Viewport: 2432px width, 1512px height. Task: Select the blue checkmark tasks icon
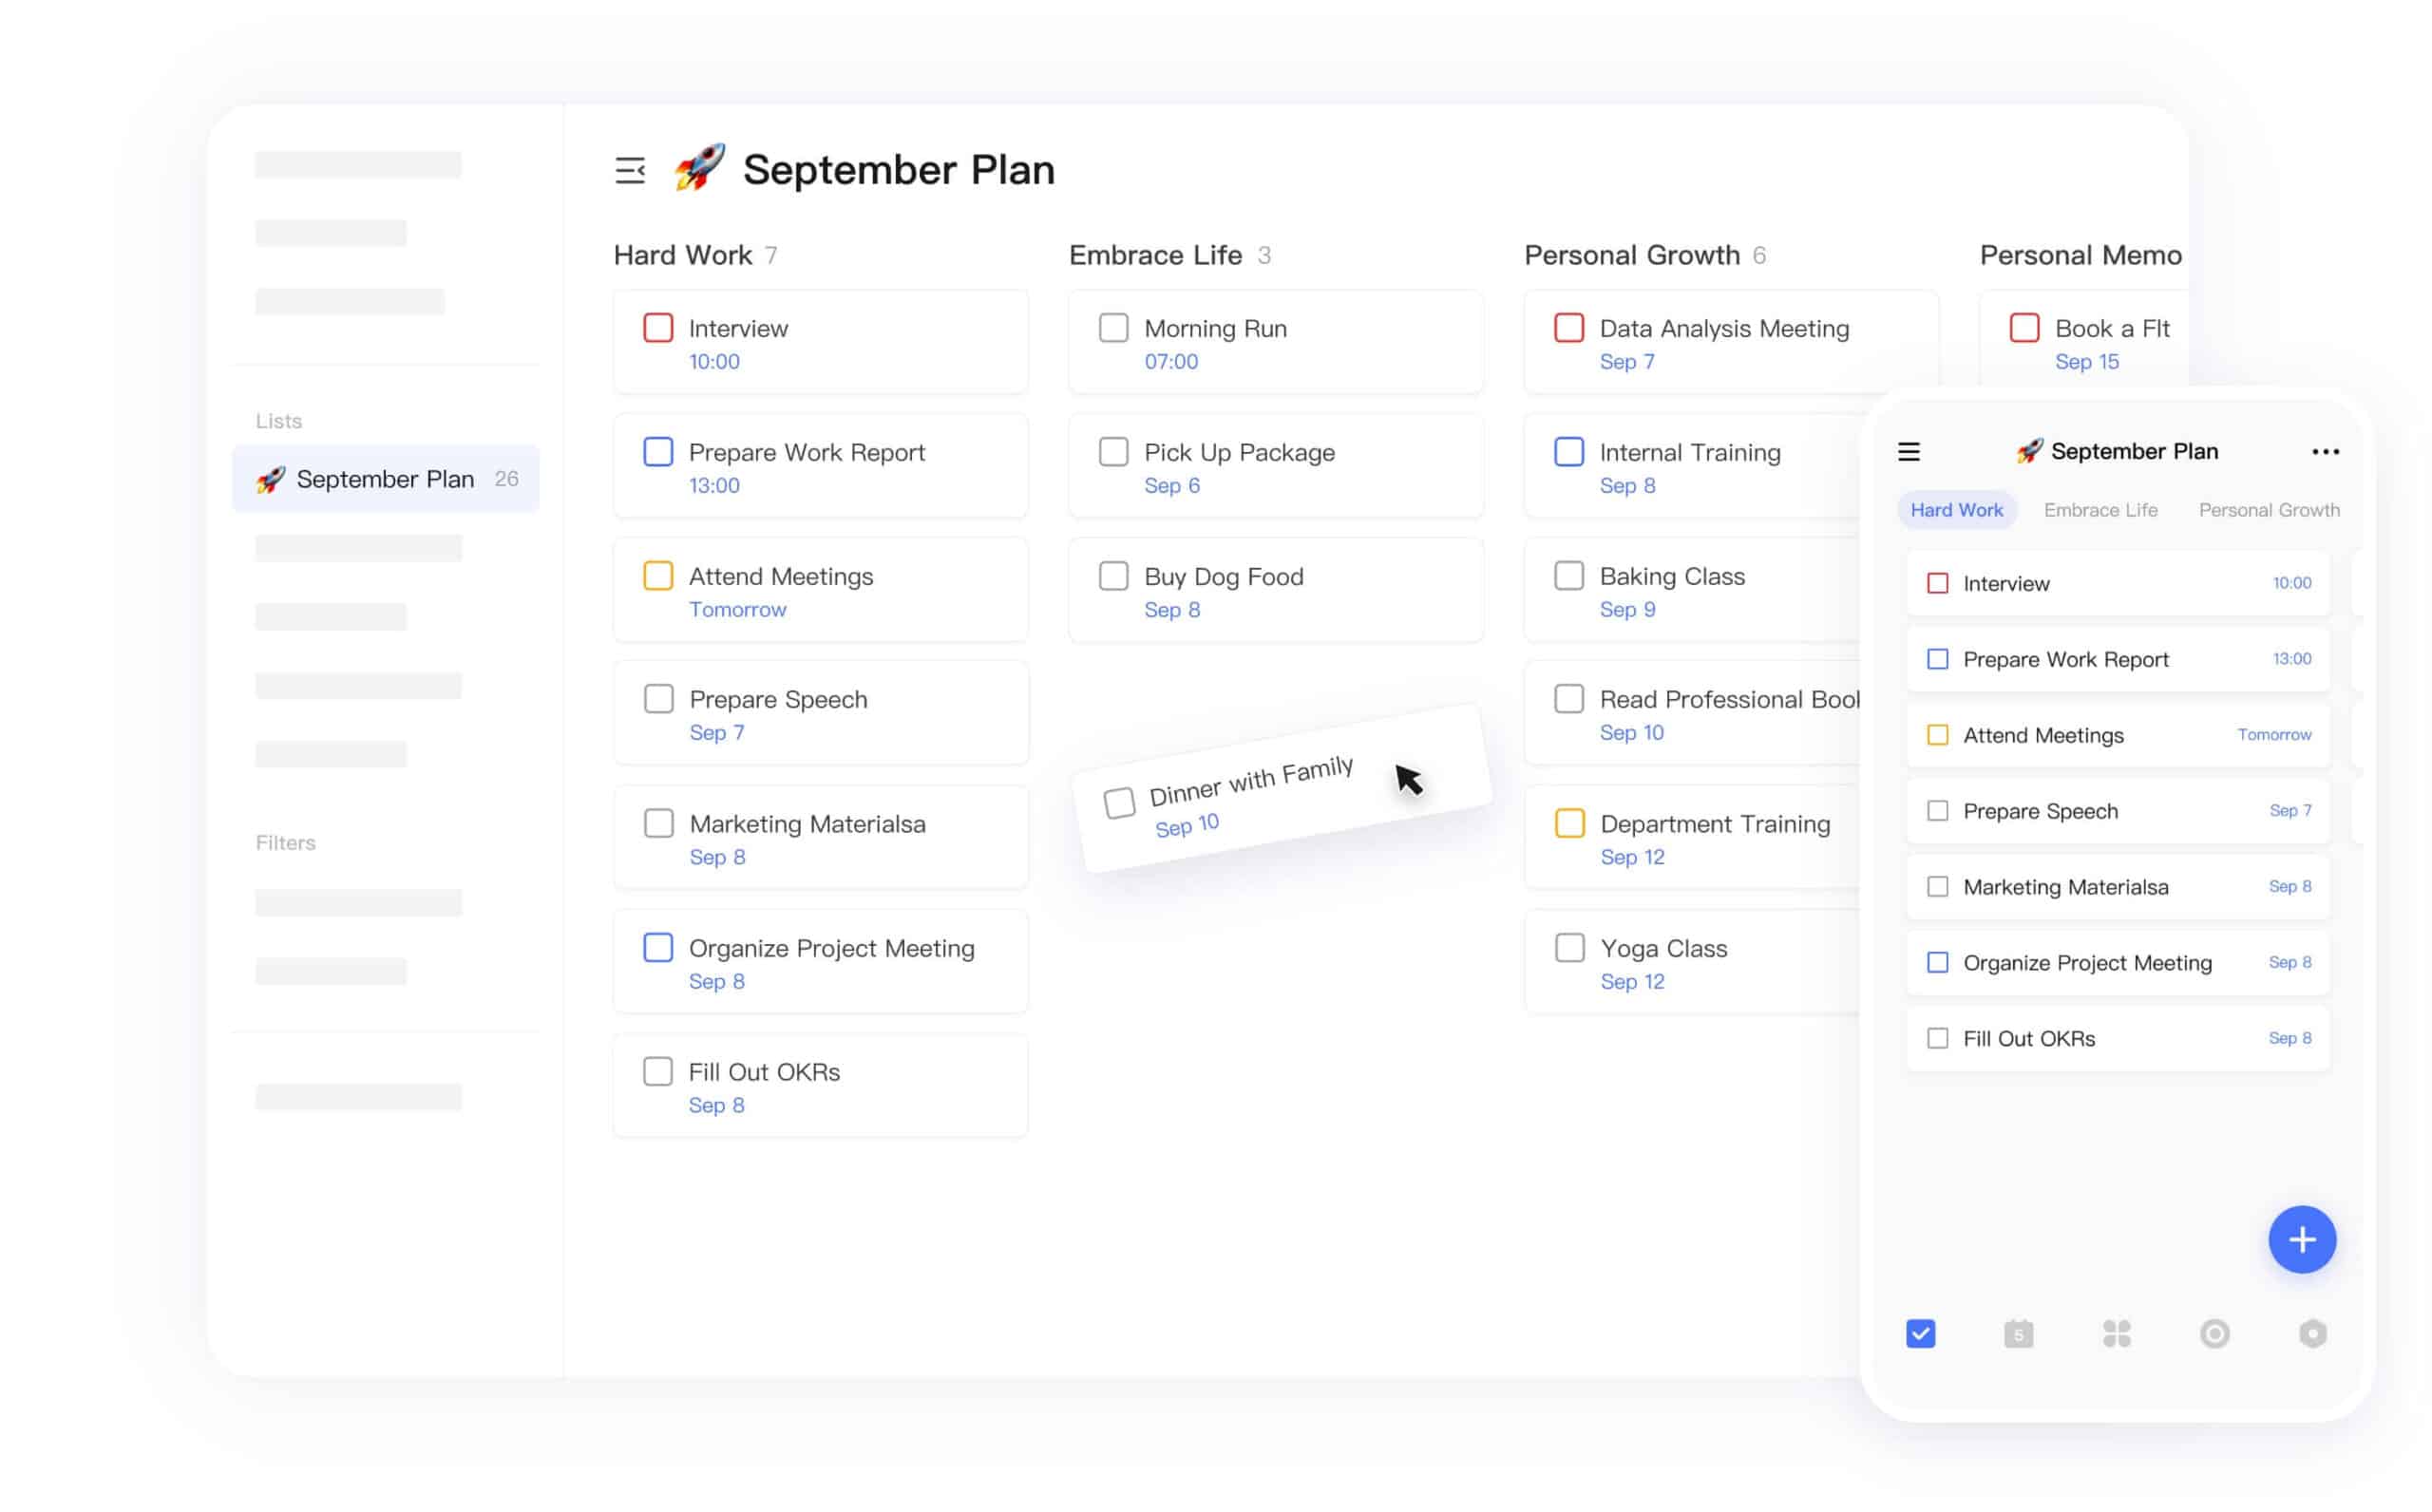1920,1333
